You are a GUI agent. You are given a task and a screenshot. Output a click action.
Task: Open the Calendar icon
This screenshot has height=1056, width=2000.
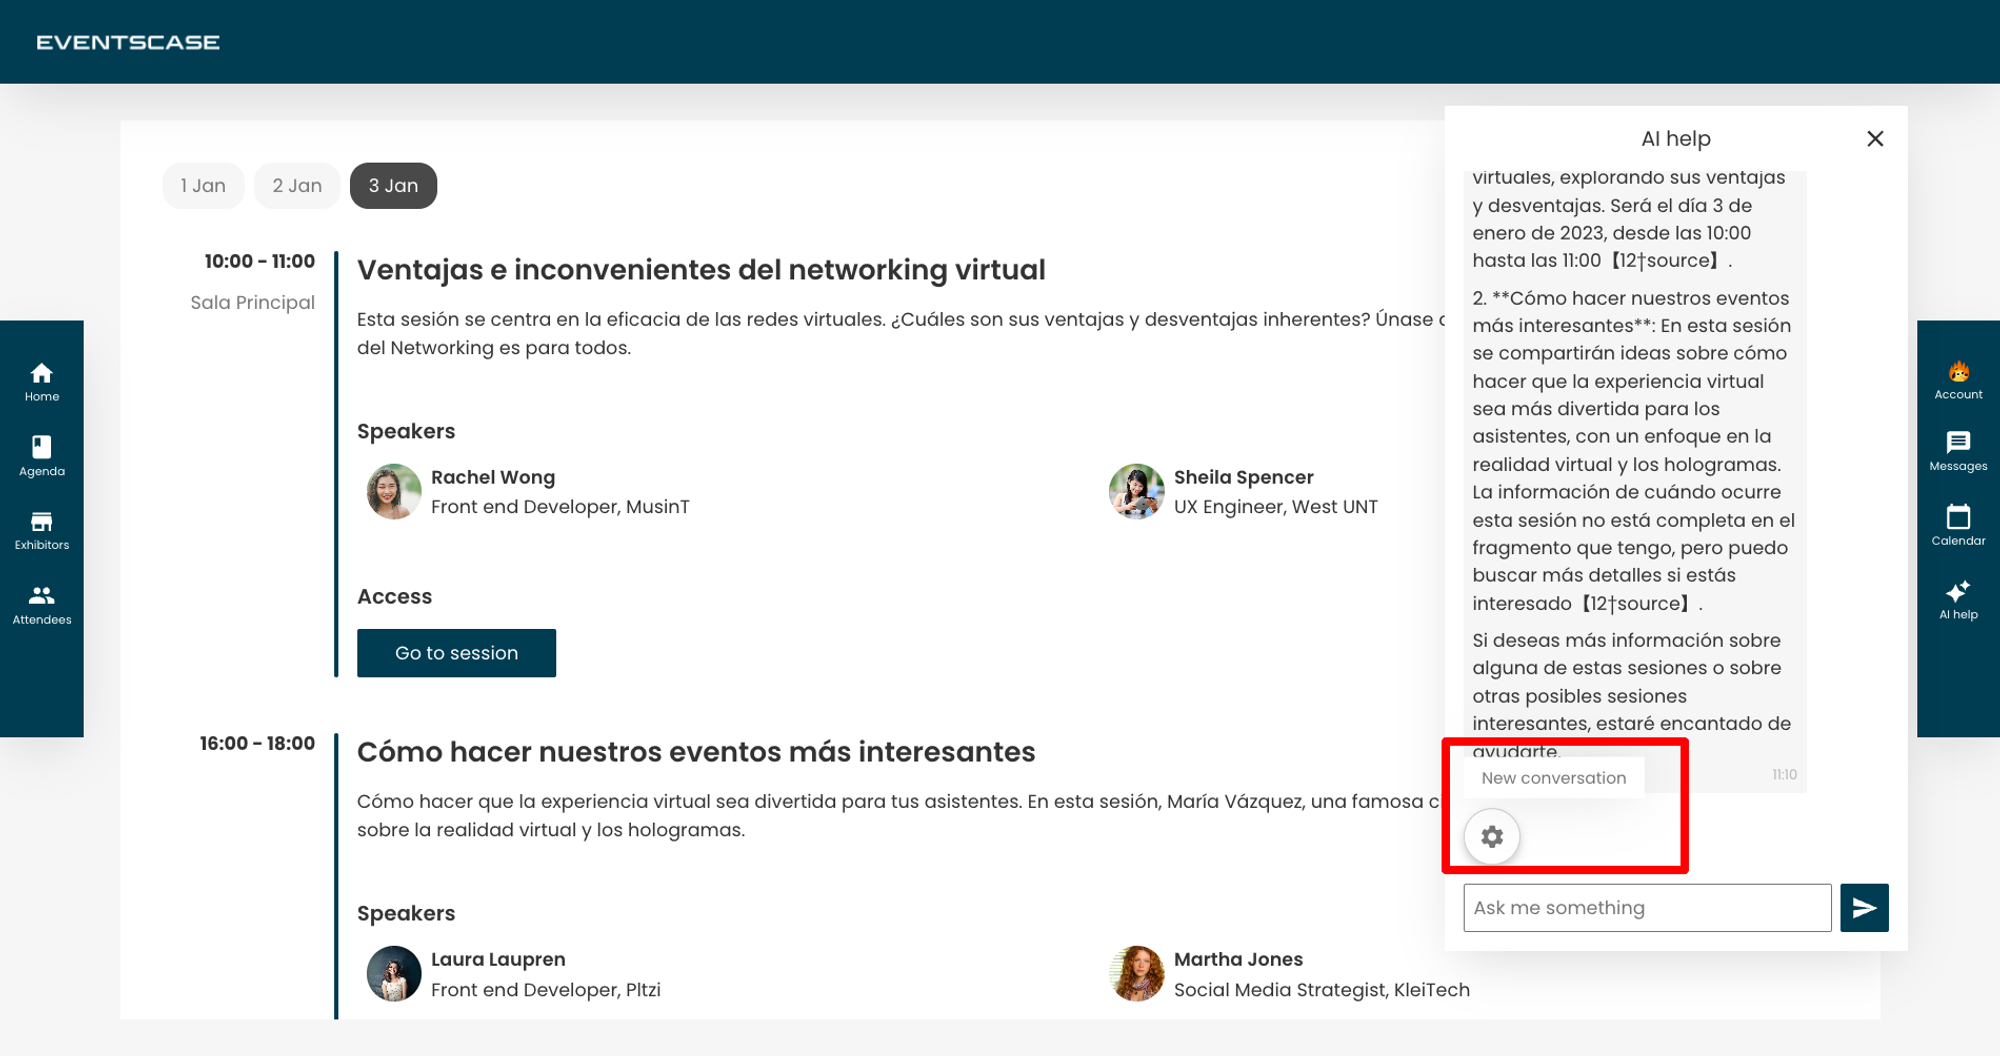[1957, 526]
